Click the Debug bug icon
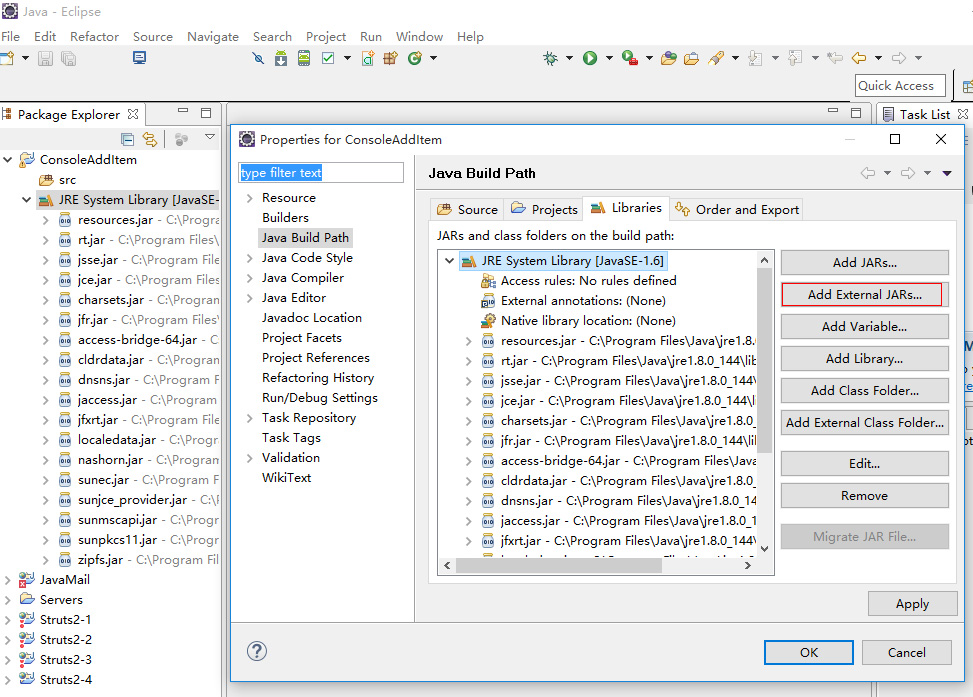Viewport: 973px width, 697px height. pyautogui.click(x=550, y=58)
